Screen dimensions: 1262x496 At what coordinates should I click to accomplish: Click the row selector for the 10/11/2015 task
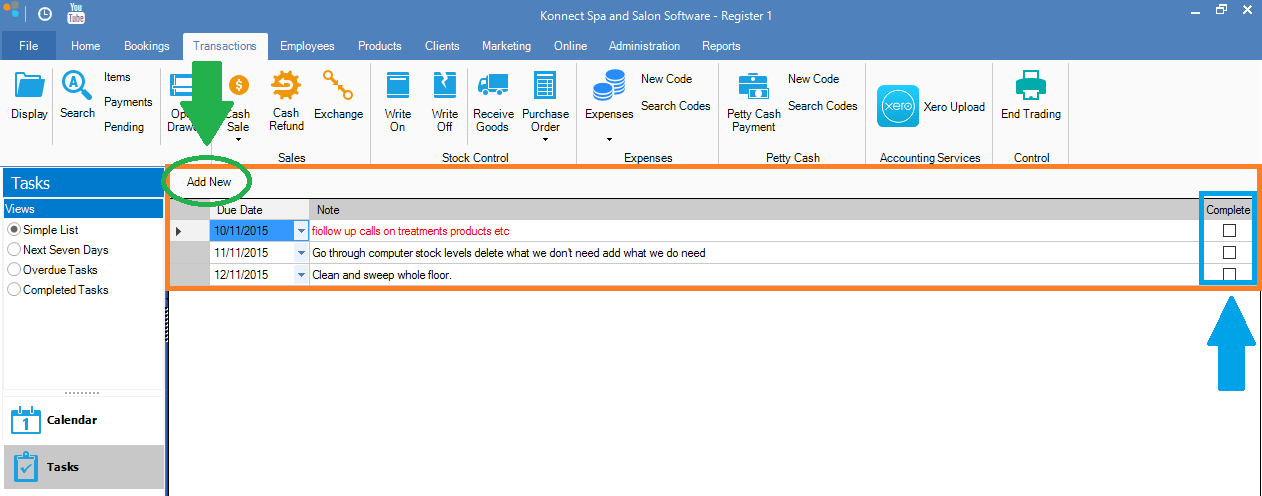[189, 231]
